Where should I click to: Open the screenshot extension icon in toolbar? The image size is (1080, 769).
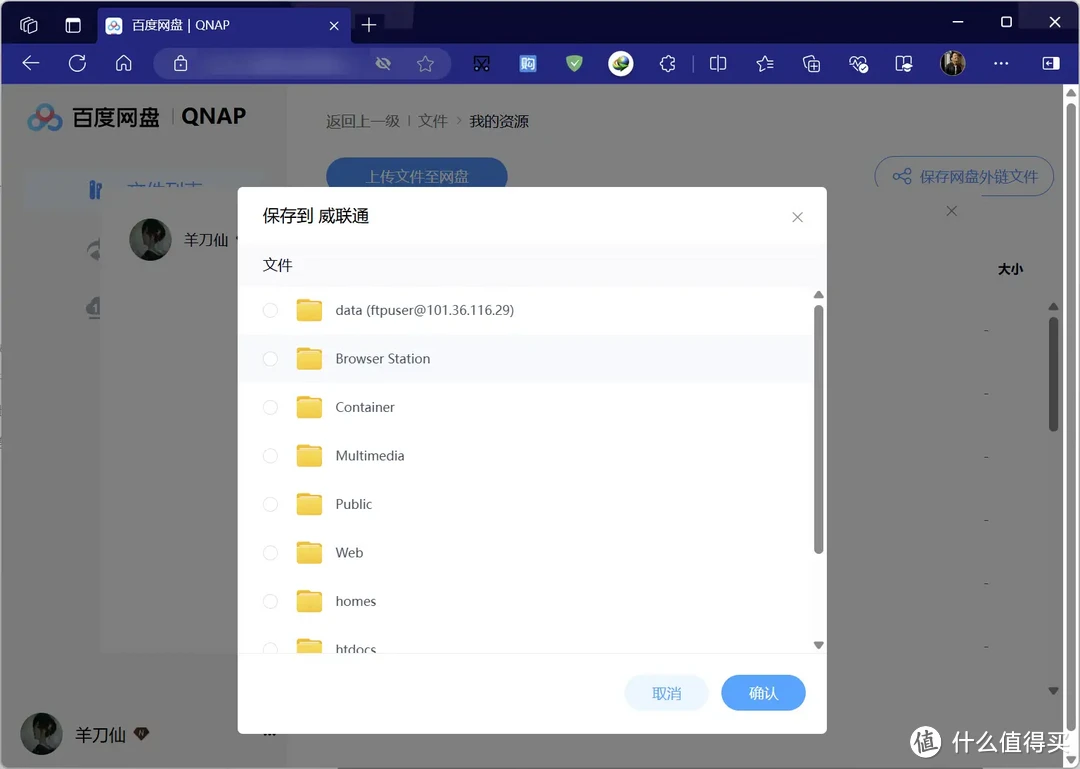pyautogui.click(x=481, y=64)
